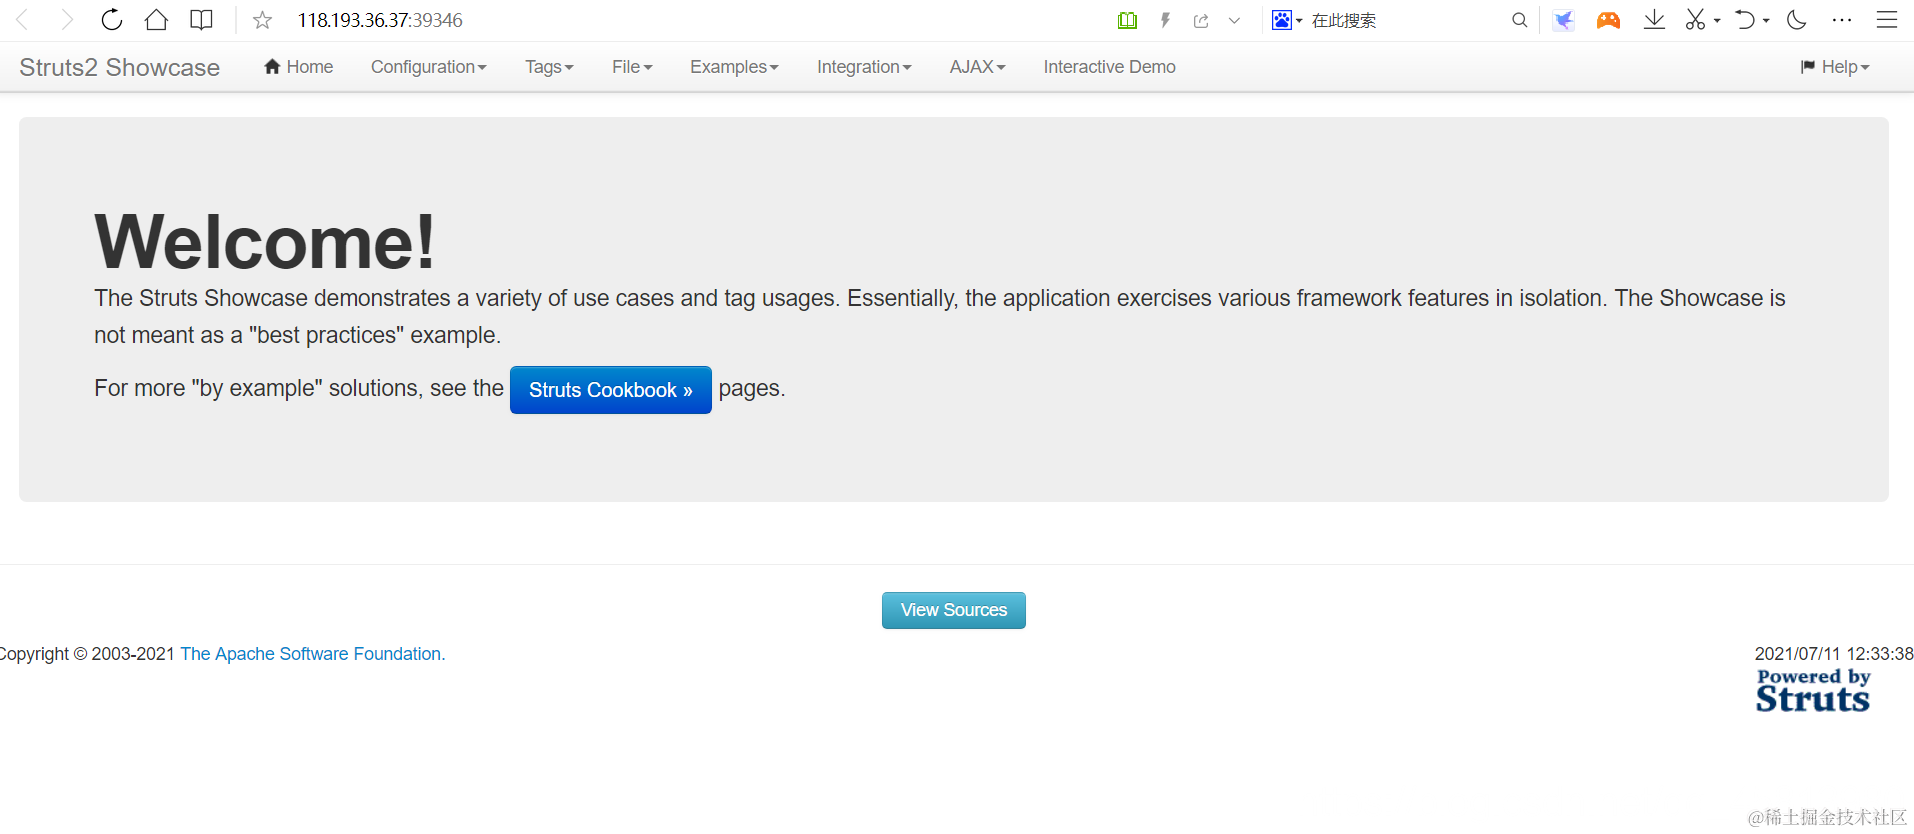Click the green book extension icon
Screen dimensions: 1914x834
pyautogui.click(x=1127, y=20)
